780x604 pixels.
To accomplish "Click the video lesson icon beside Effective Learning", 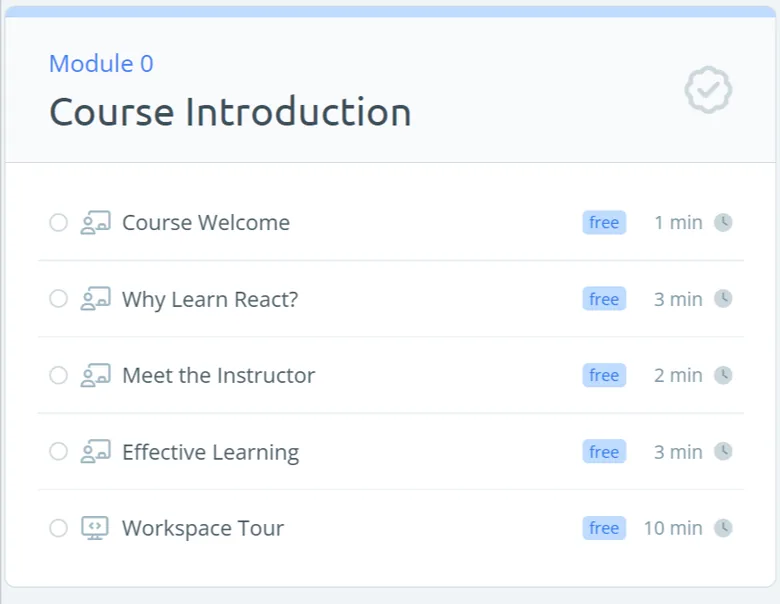I will (x=96, y=452).
